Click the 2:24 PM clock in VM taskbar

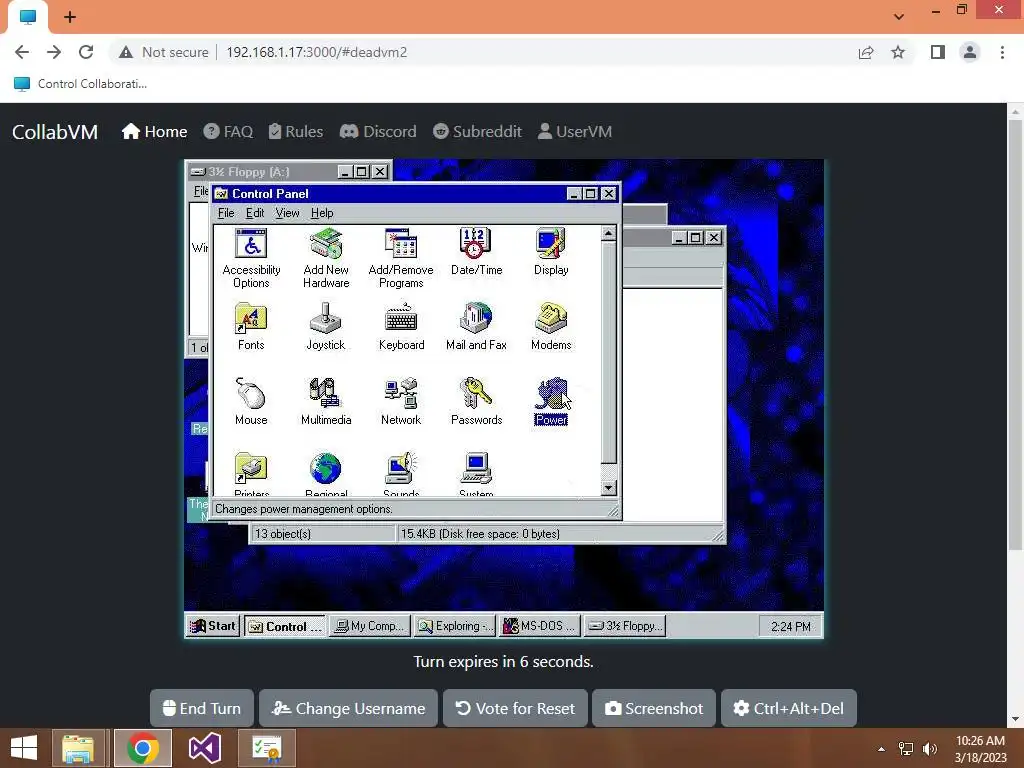790,626
